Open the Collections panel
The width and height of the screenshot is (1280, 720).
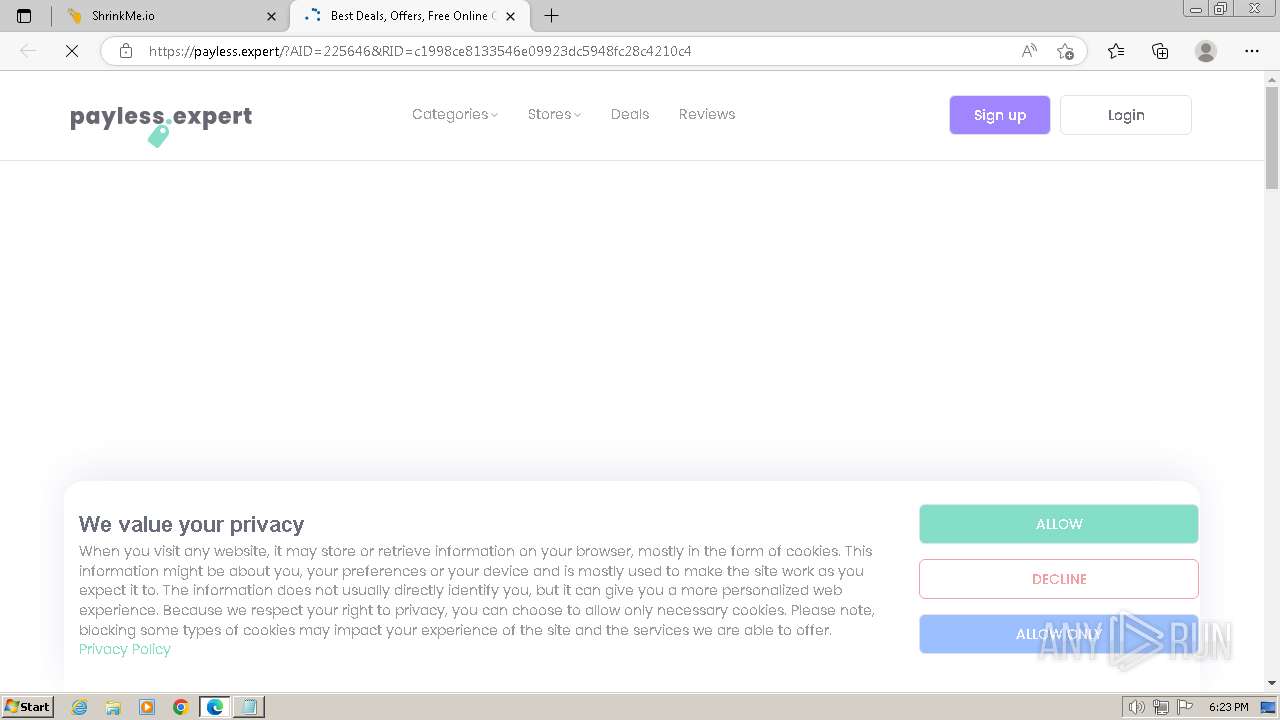click(1160, 51)
